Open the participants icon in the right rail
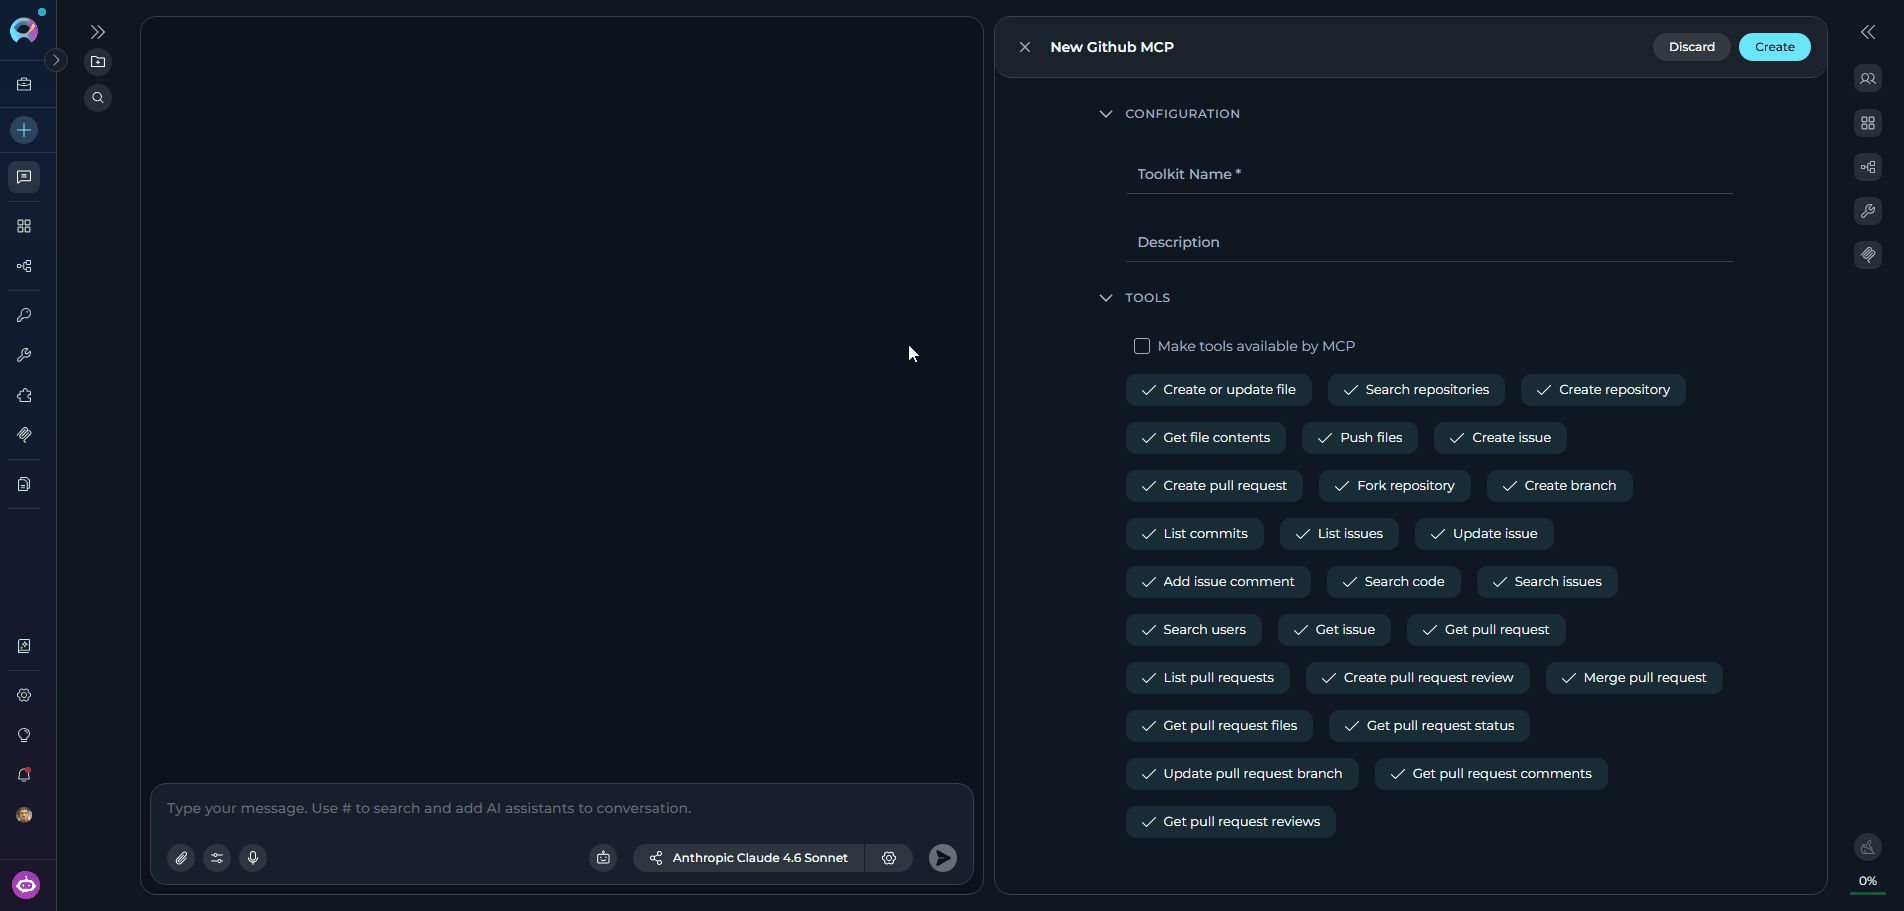 point(1868,79)
